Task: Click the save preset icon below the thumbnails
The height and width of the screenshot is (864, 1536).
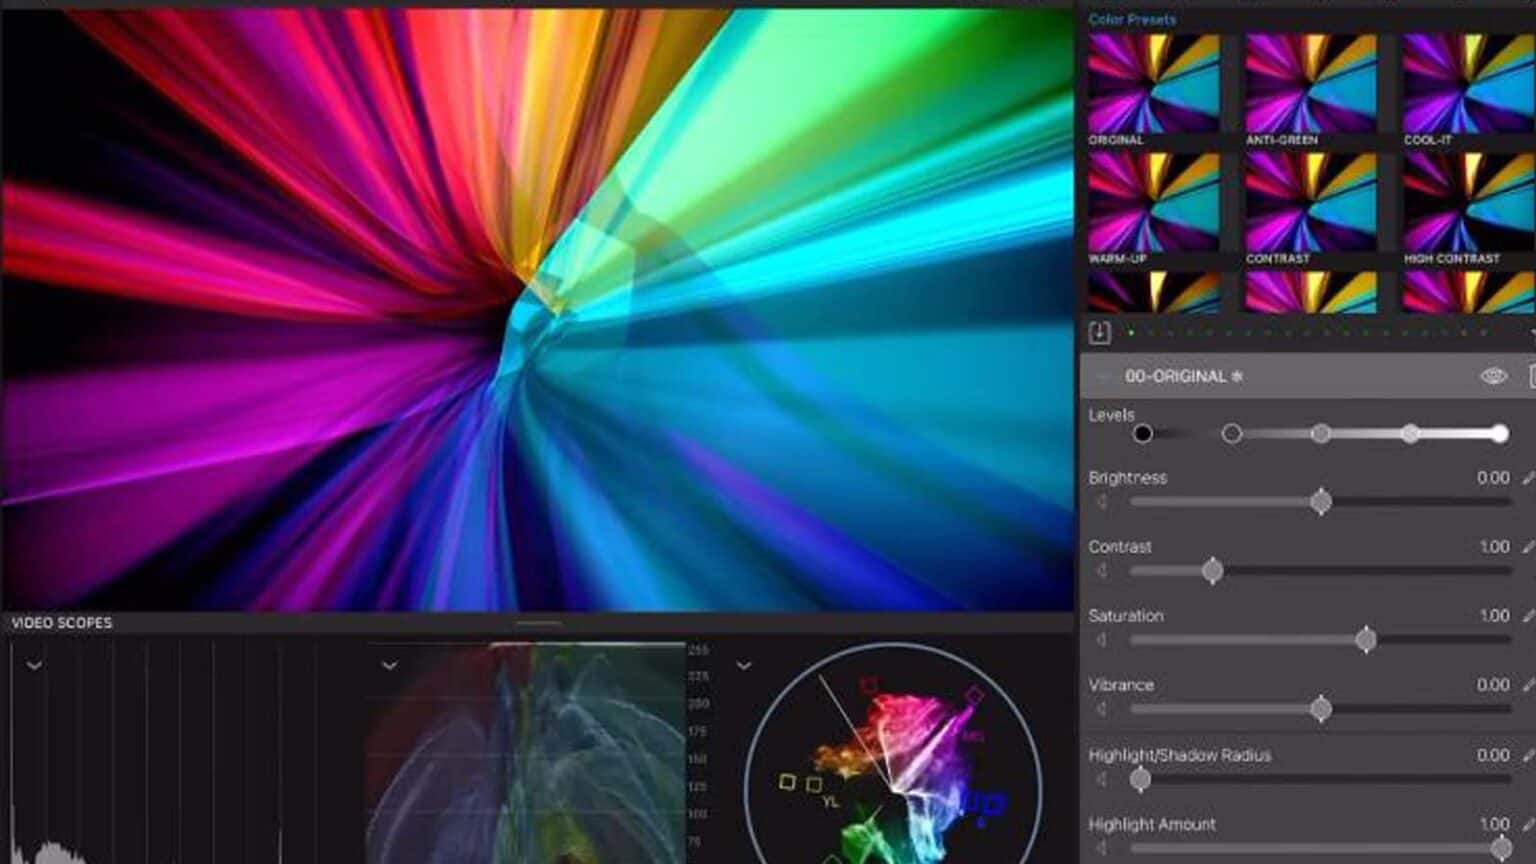Action: 1099,333
